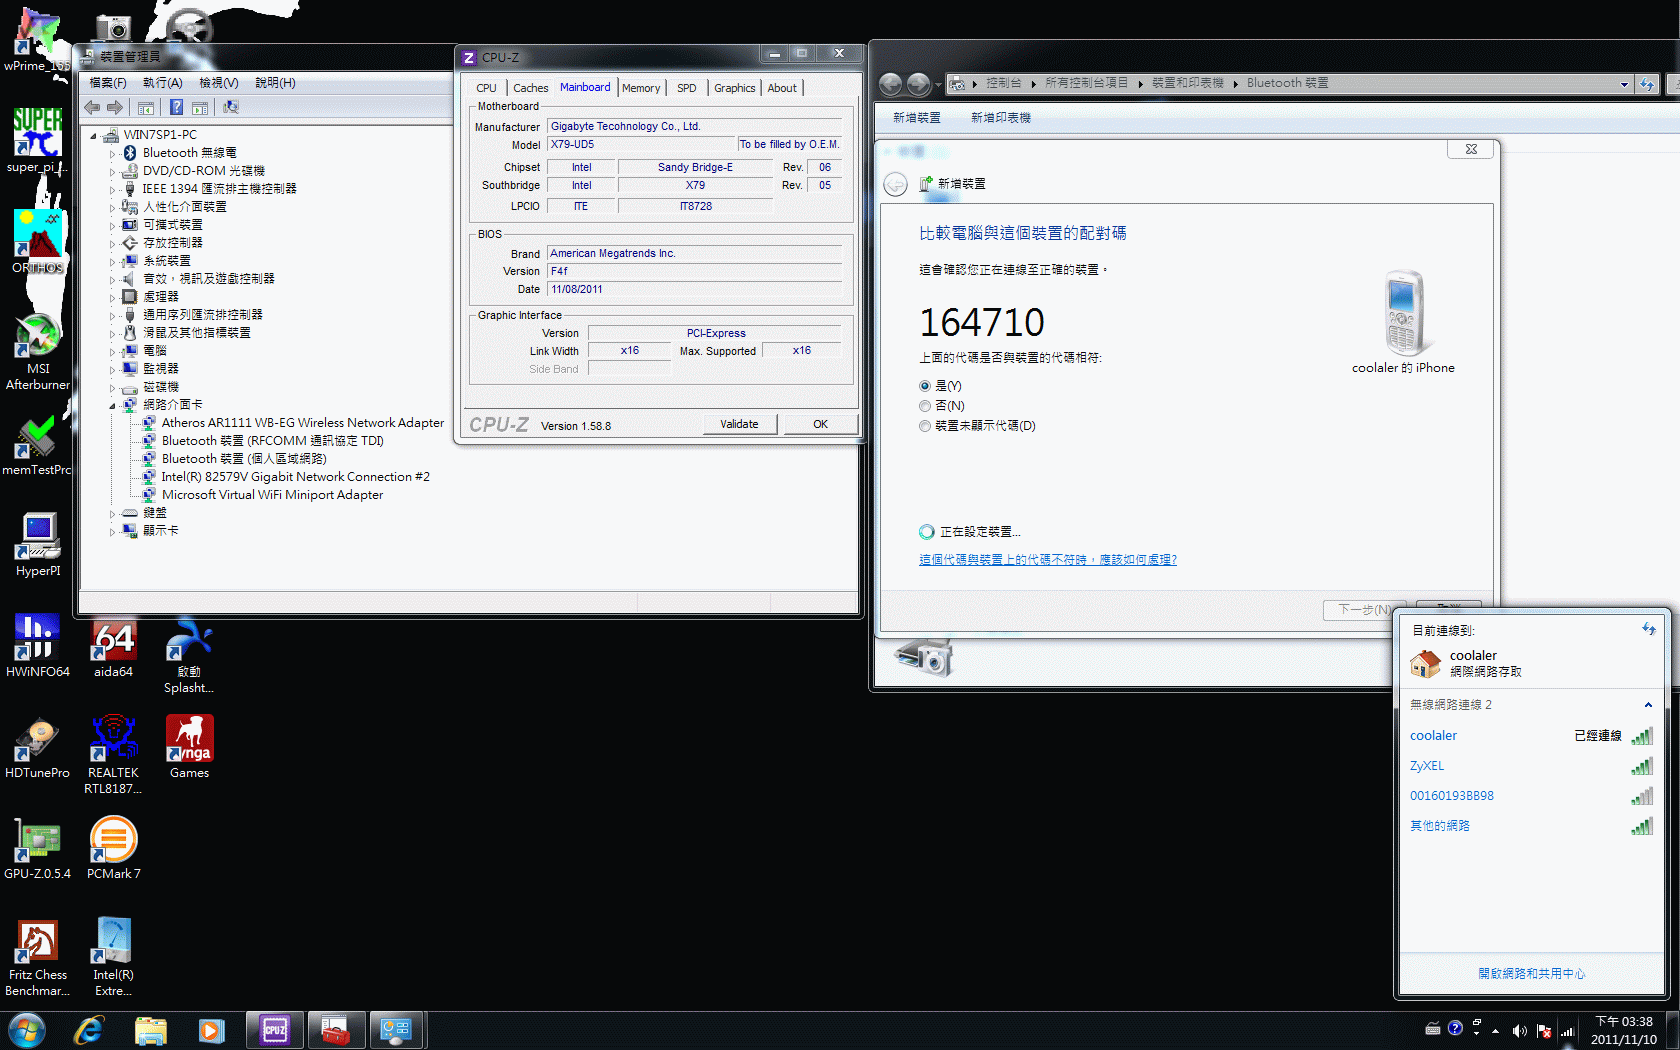Click the 新增裝置 toolbar button
This screenshot has height=1050, width=1680.
point(916,118)
